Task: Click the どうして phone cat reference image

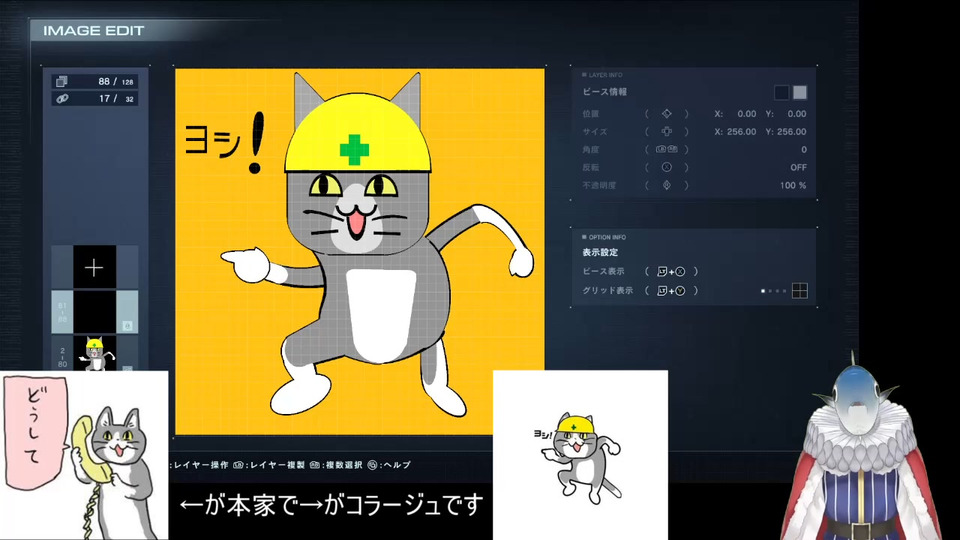Action: click(x=84, y=455)
